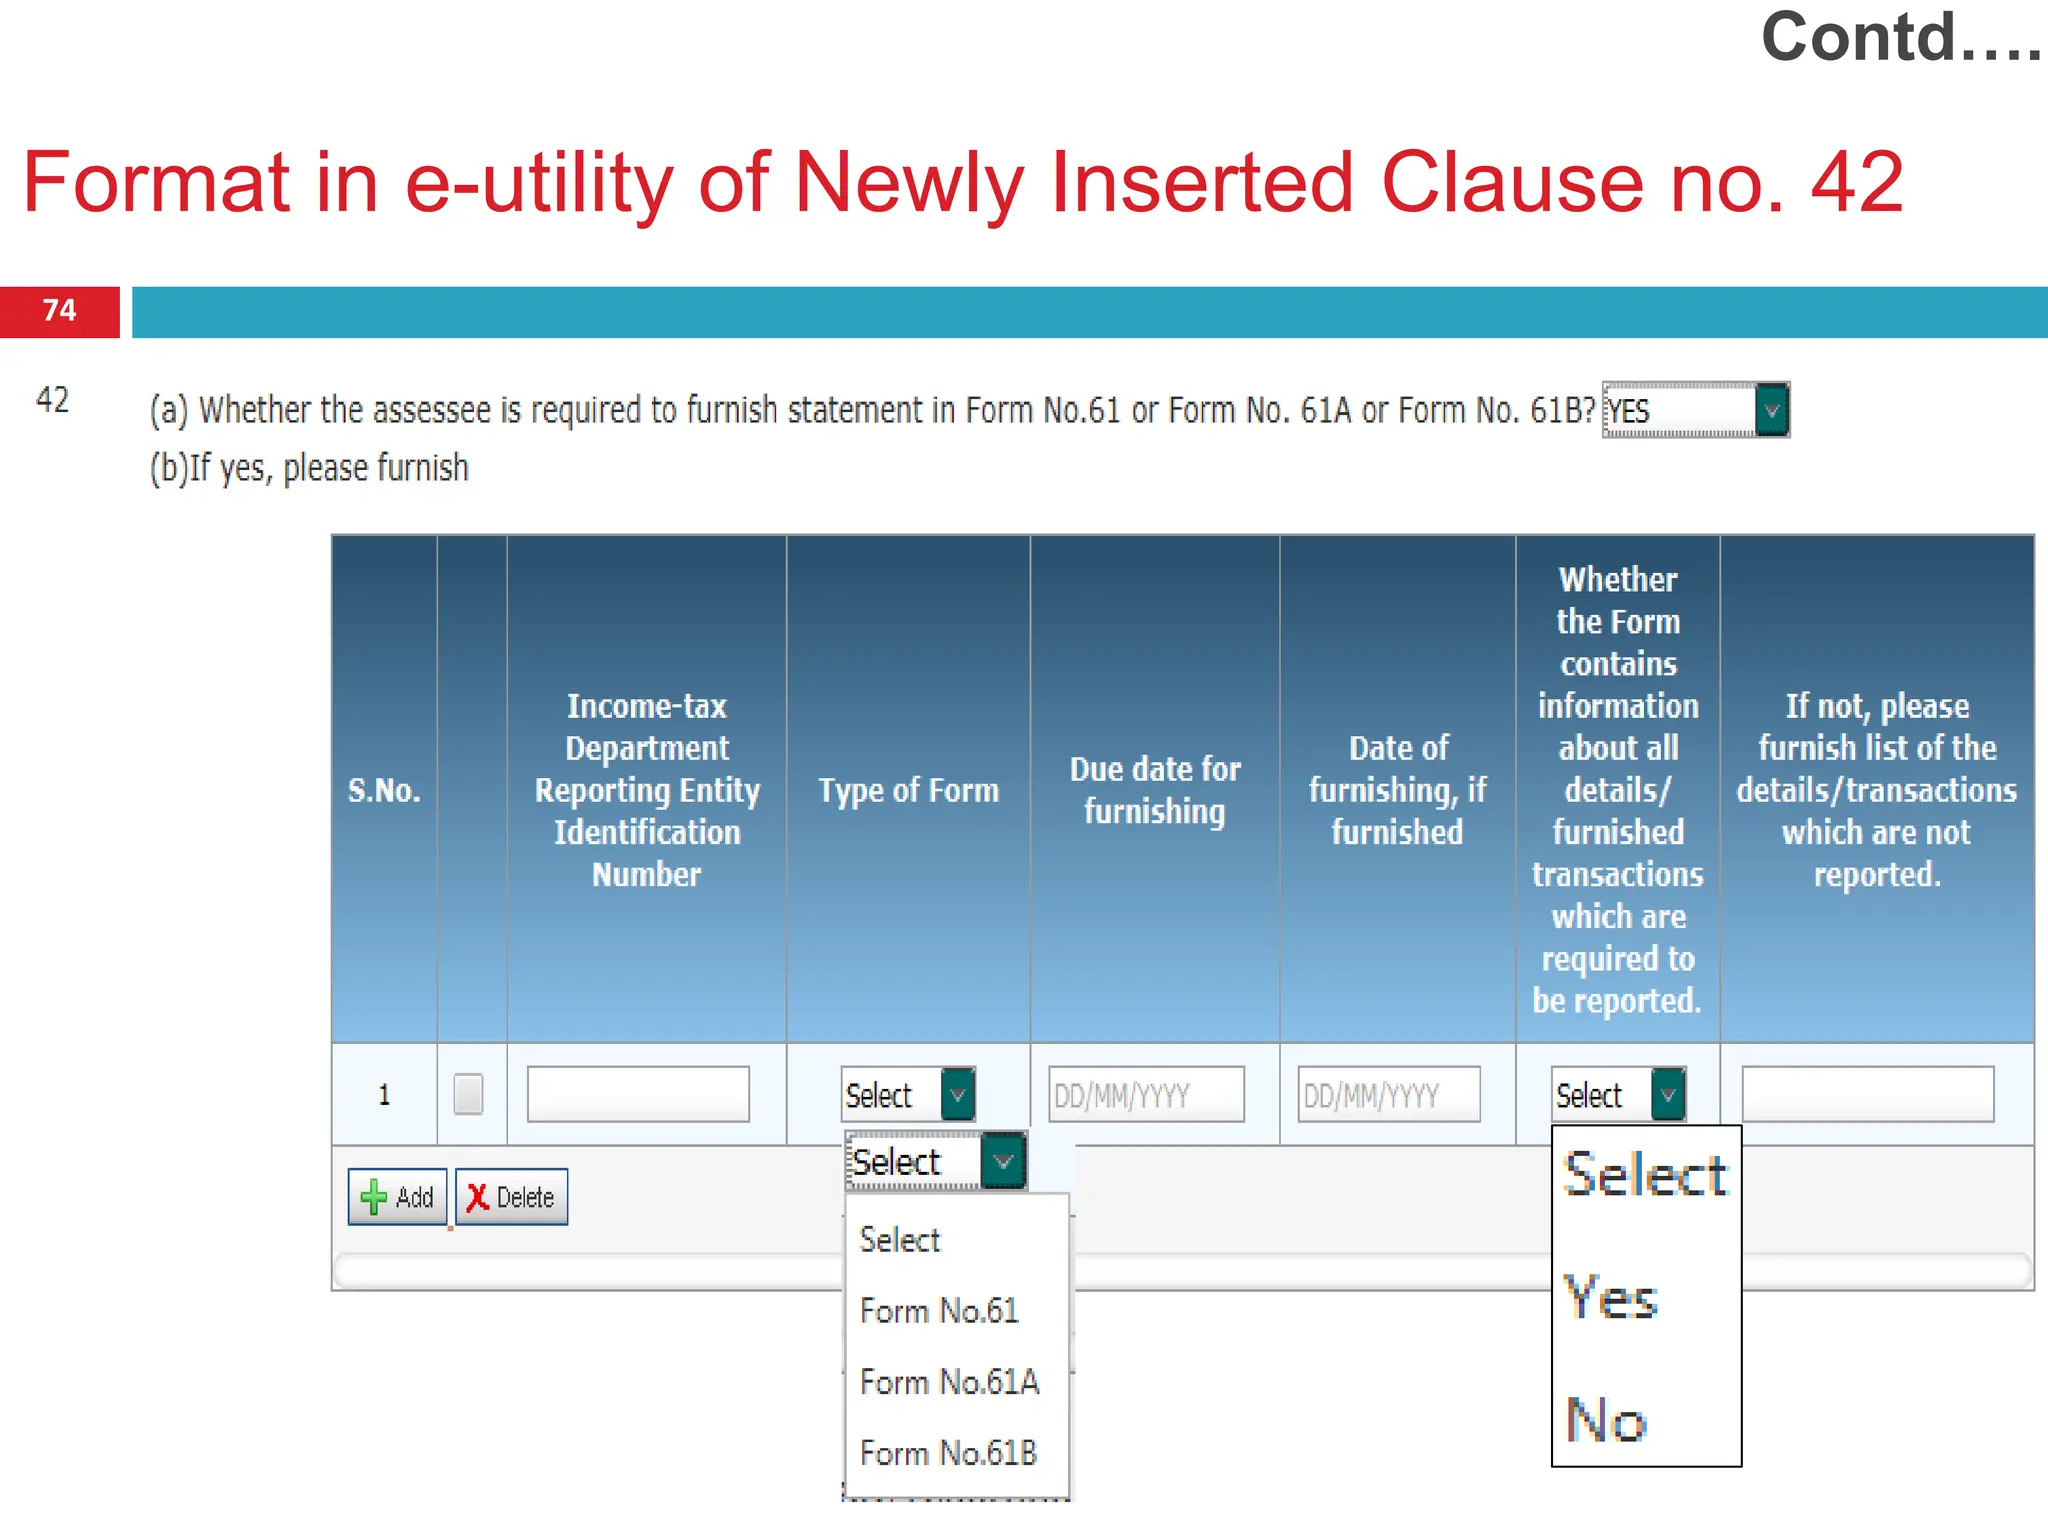Click the red X icon on Delete
The width and height of the screenshot is (2048, 1536).
pyautogui.click(x=478, y=1197)
